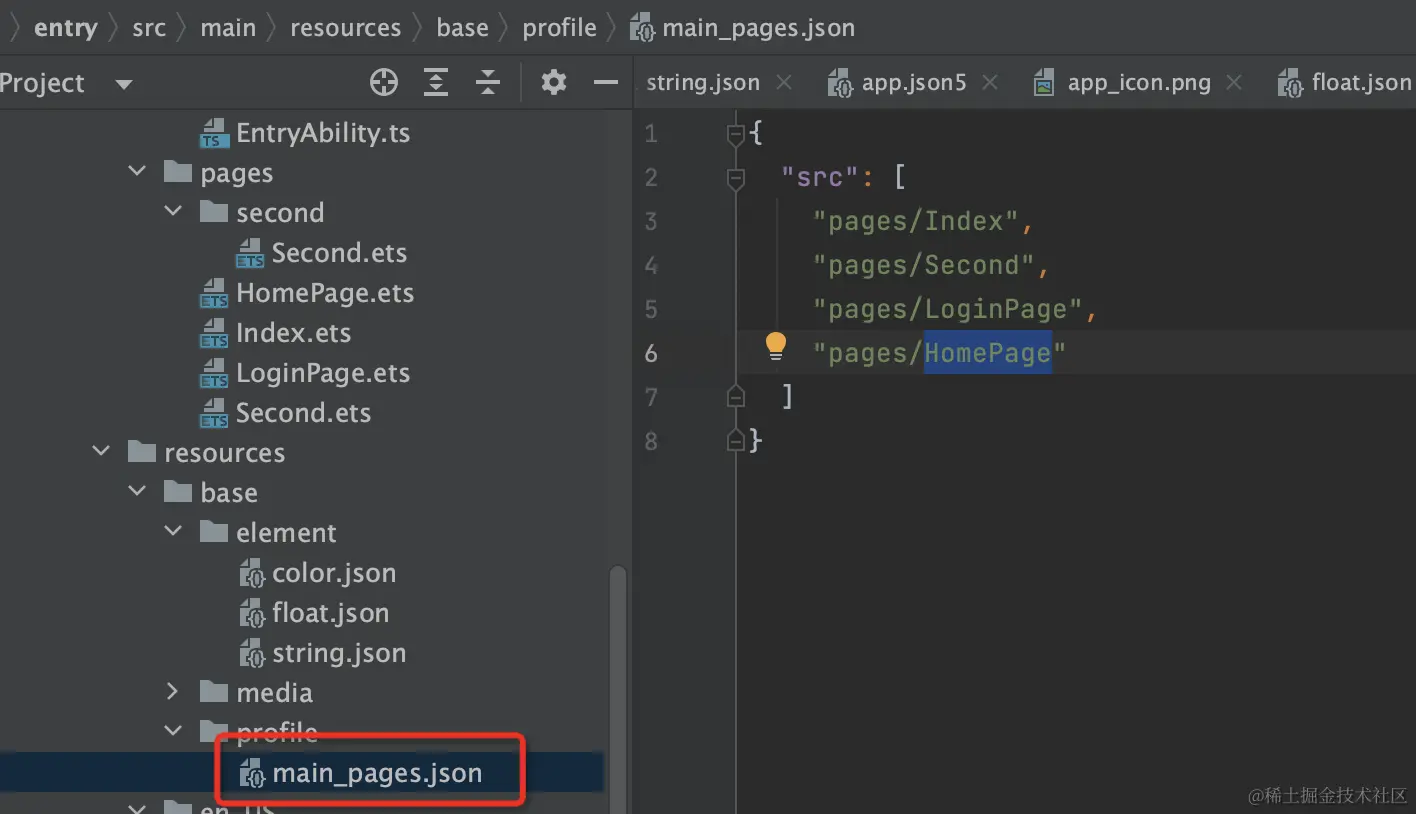Click the fold end marker on line 8
The height and width of the screenshot is (814, 1416).
pyautogui.click(x=736, y=440)
